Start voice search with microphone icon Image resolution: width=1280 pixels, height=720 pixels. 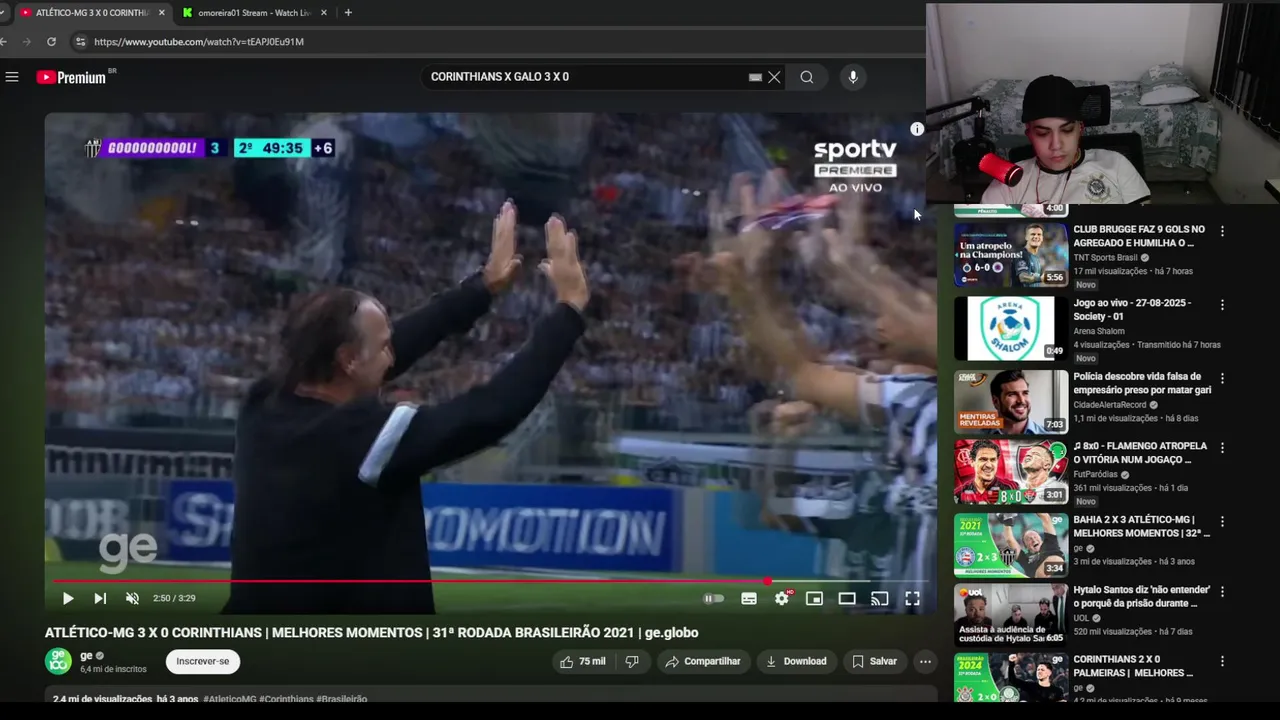point(852,77)
